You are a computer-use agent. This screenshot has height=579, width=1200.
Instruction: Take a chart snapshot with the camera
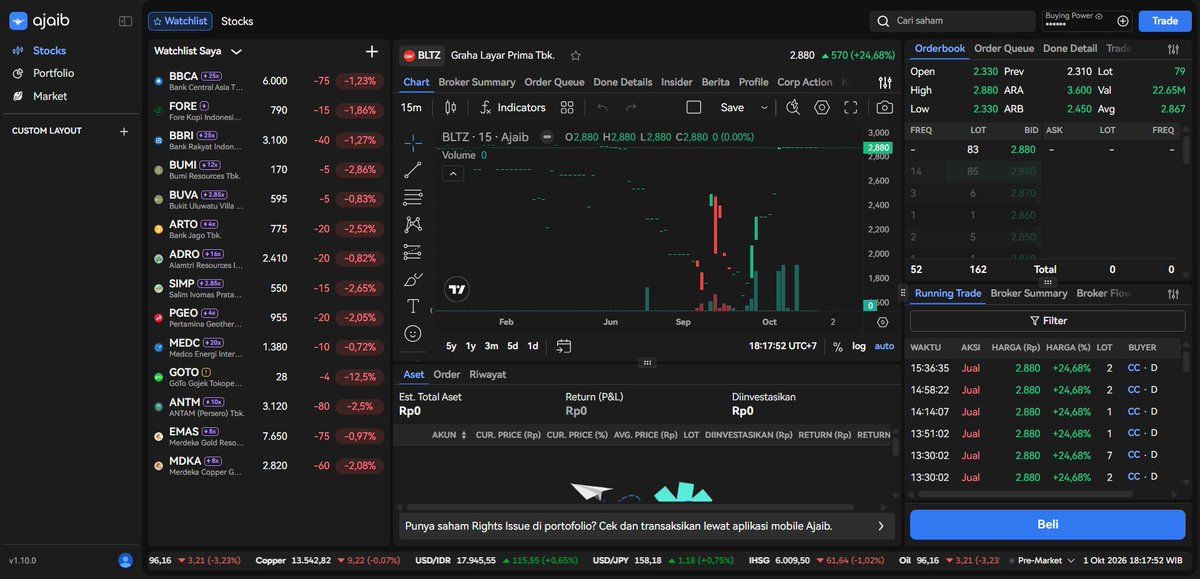point(885,107)
